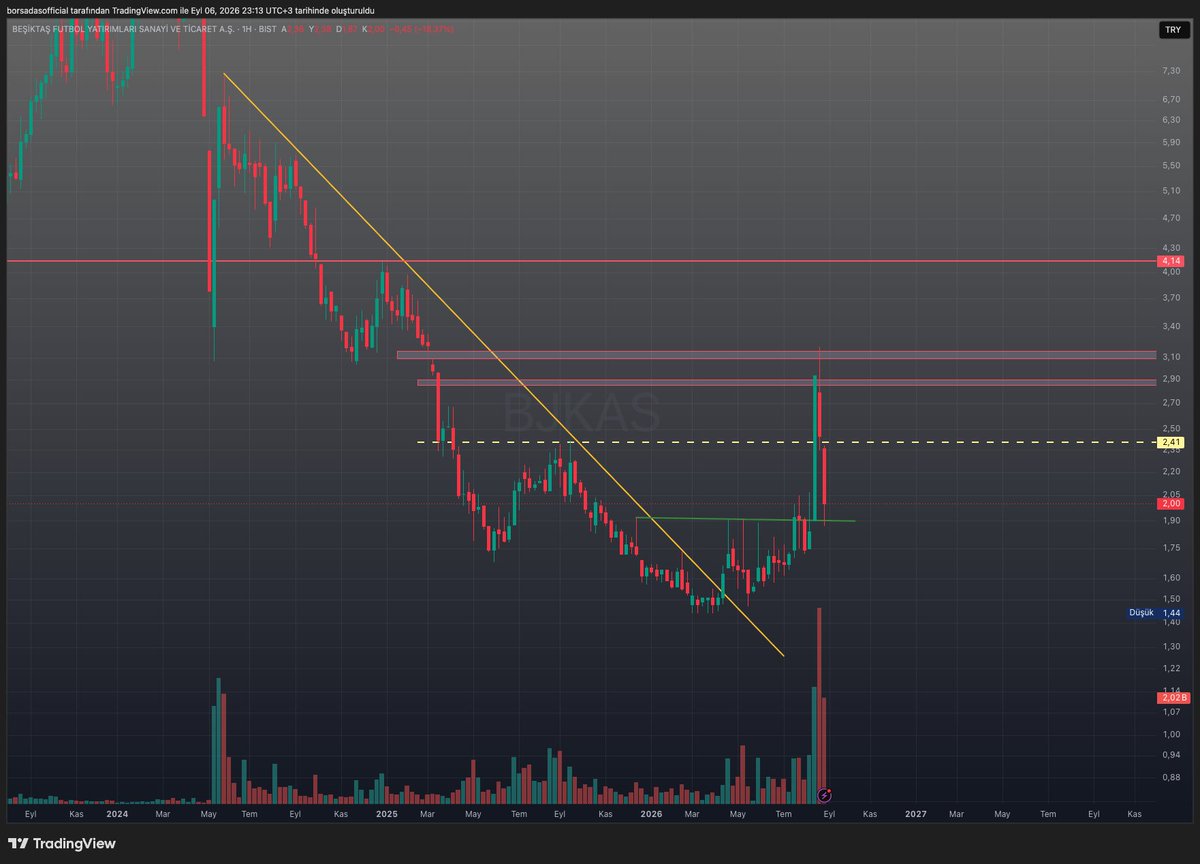This screenshot has width=1200, height=864.
Task: Click the 2,00 last price label
Action: tap(1171, 504)
